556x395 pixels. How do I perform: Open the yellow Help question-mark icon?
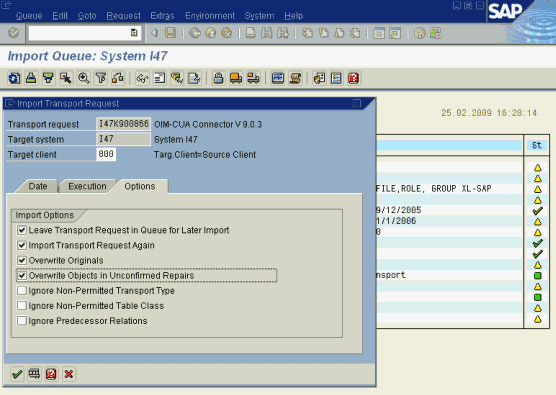click(x=419, y=33)
